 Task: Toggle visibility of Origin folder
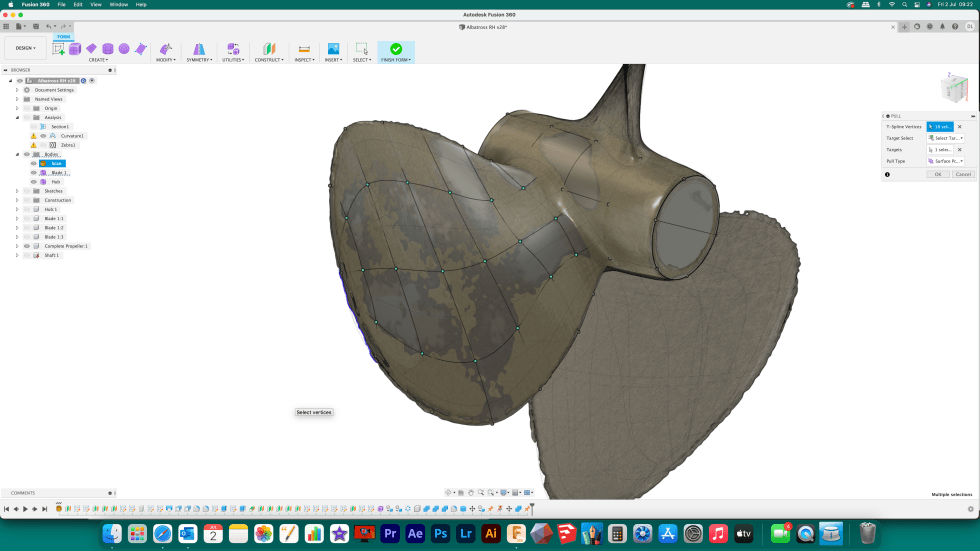pyautogui.click(x=27, y=108)
